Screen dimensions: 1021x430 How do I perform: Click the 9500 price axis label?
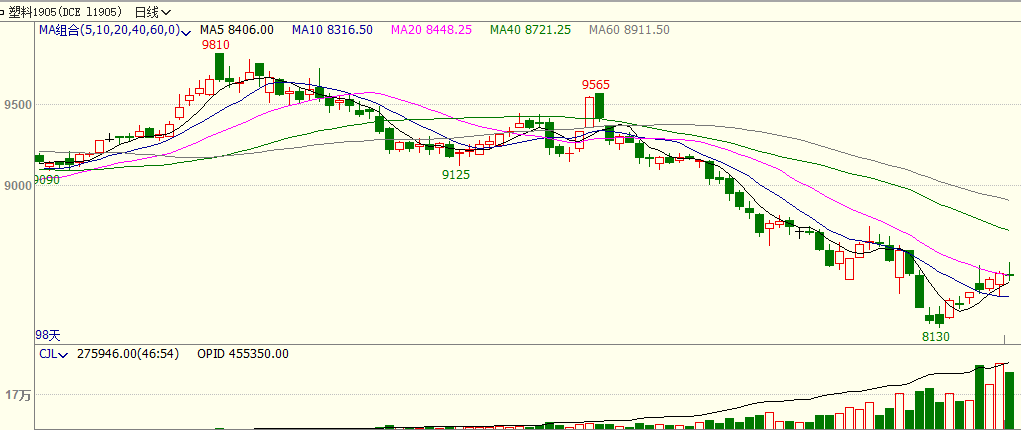[x=17, y=105]
